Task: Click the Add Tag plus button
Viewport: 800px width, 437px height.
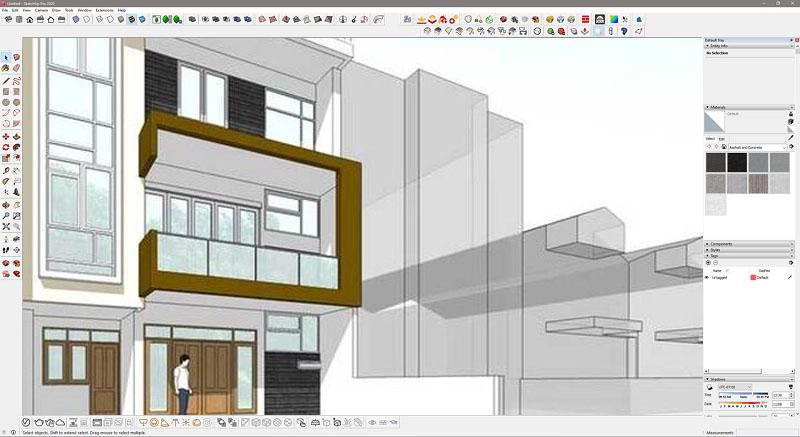Action: 708,263
